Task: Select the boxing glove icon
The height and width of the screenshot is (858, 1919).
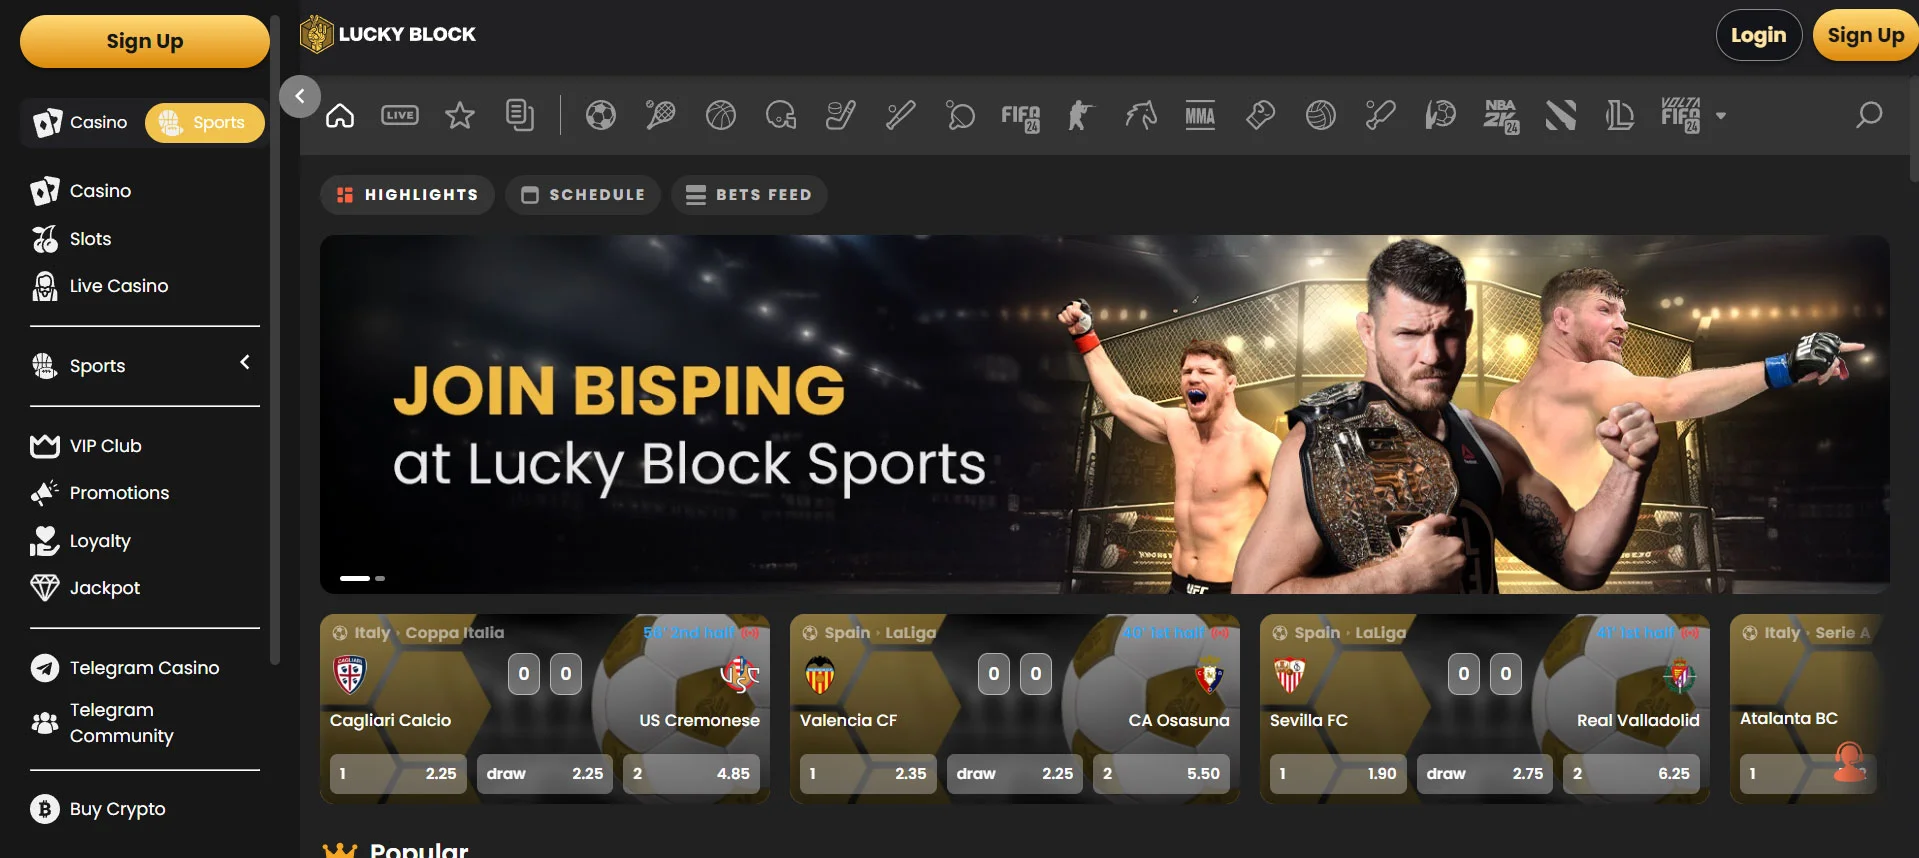Action: click(1260, 115)
